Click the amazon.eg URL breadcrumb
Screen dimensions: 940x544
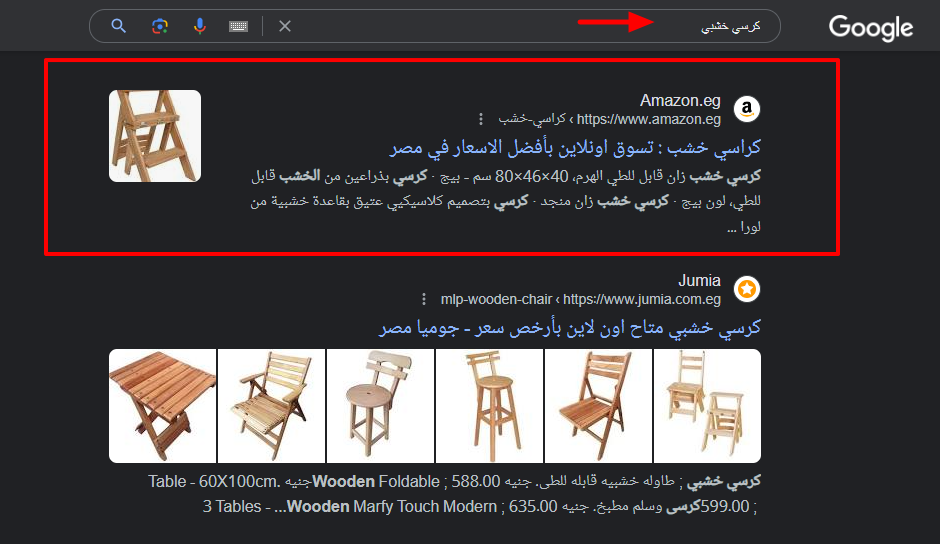(x=609, y=119)
